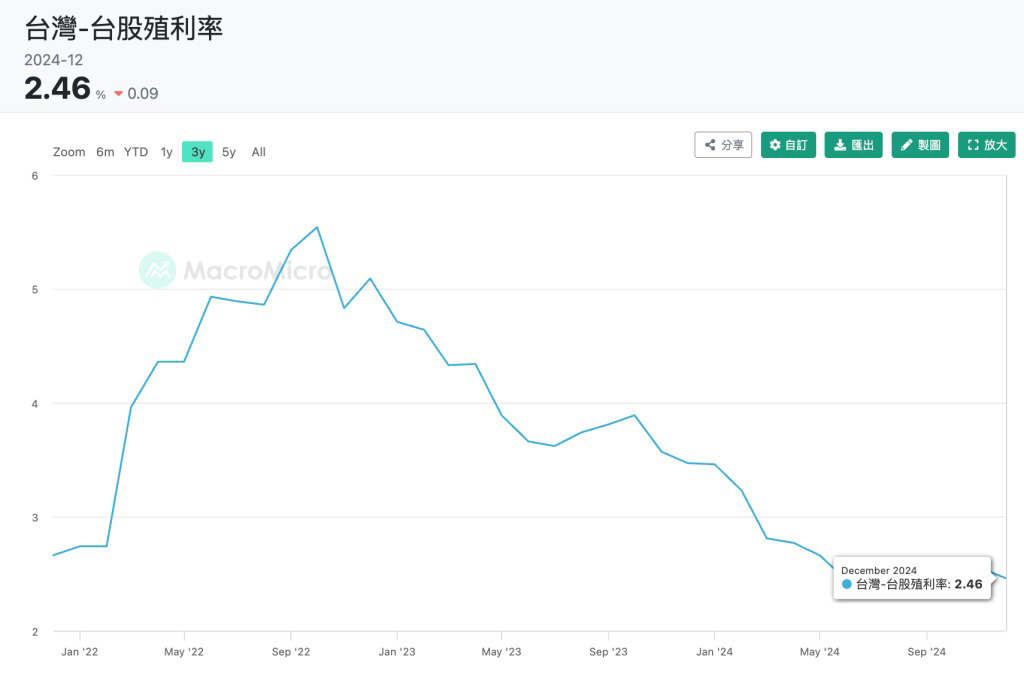Click the 2.46 current value figure
This screenshot has width=1024, height=680.
coord(57,88)
